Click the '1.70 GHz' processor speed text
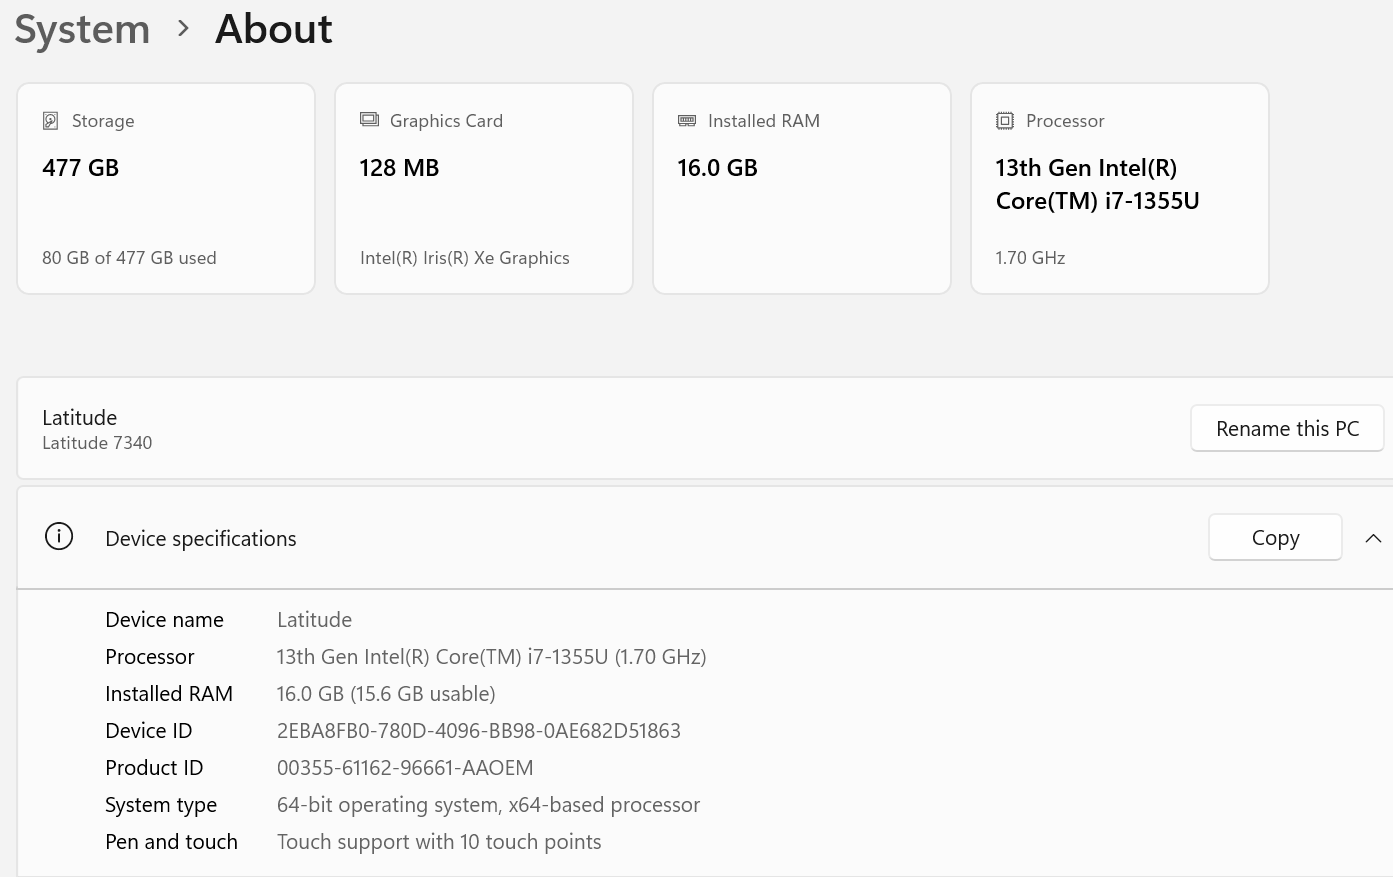Screen dimensions: 1393x877 click(1030, 258)
